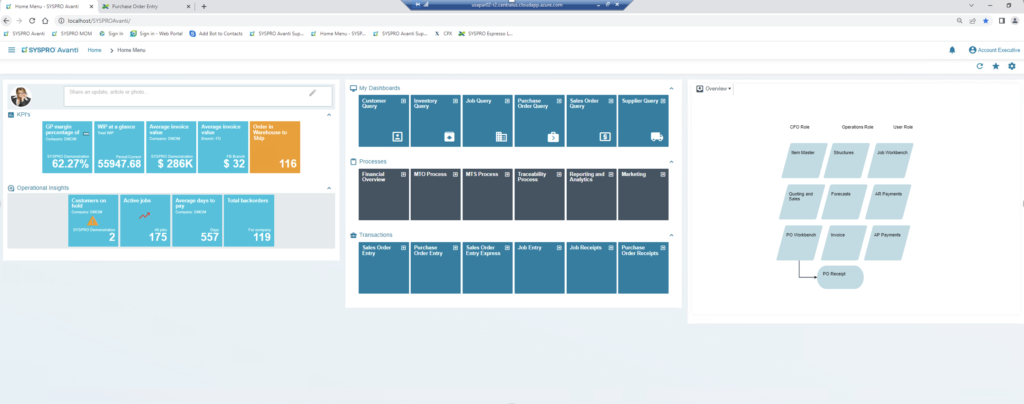Open a new browser tab with plus button
Image resolution: width=1024 pixels, height=404 pixels.
204,6
